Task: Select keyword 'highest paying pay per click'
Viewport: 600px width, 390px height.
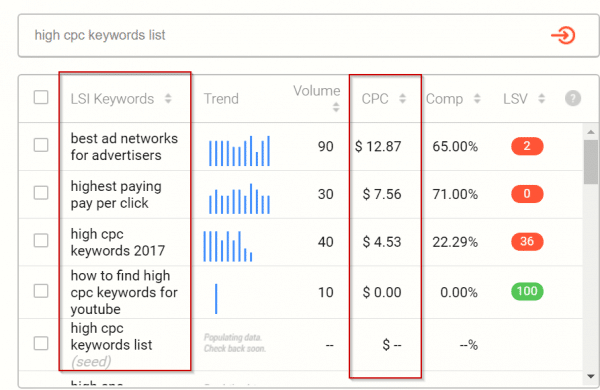Action: 116,194
